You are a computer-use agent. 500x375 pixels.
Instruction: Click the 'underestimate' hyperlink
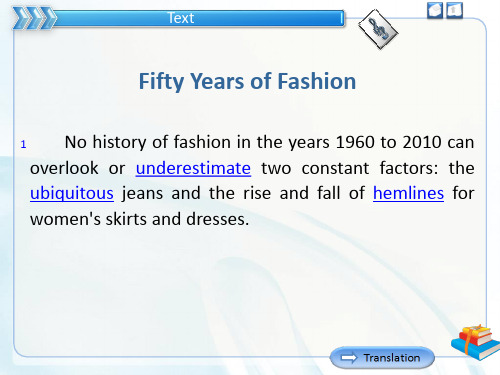click(x=193, y=168)
